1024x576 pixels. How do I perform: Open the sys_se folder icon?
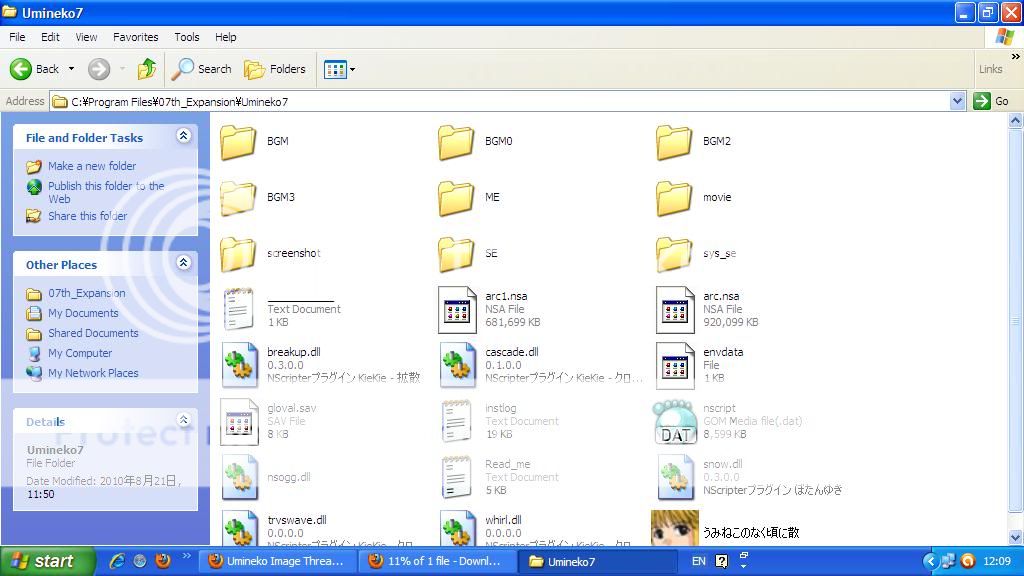[x=674, y=254]
